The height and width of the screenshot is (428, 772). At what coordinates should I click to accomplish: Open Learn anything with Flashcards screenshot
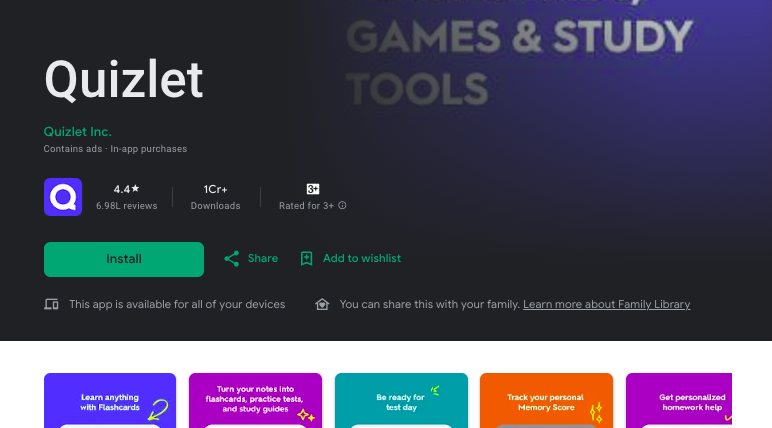click(x=110, y=400)
